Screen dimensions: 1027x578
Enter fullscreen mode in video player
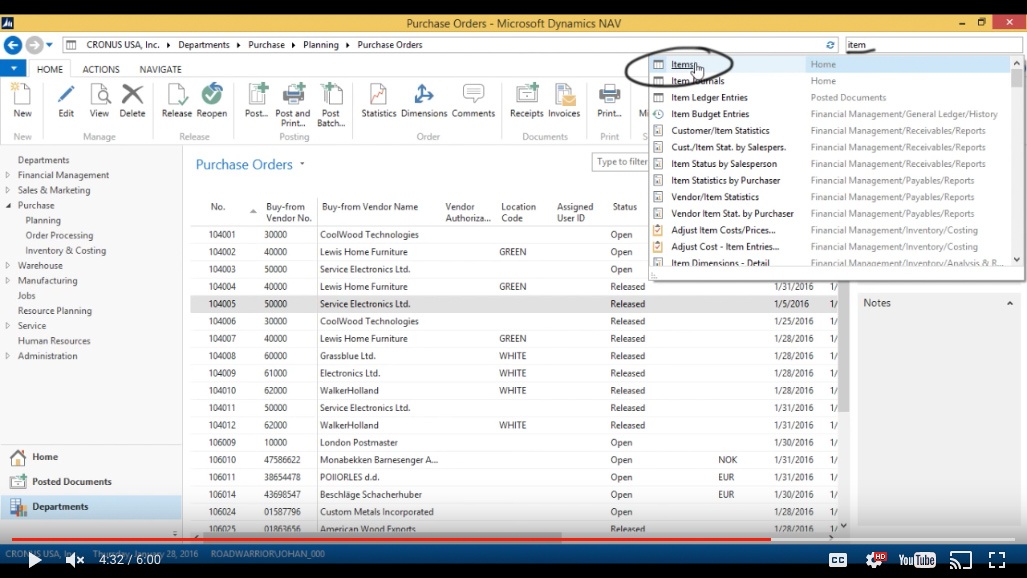pyautogui.click(x=996, y=560)
